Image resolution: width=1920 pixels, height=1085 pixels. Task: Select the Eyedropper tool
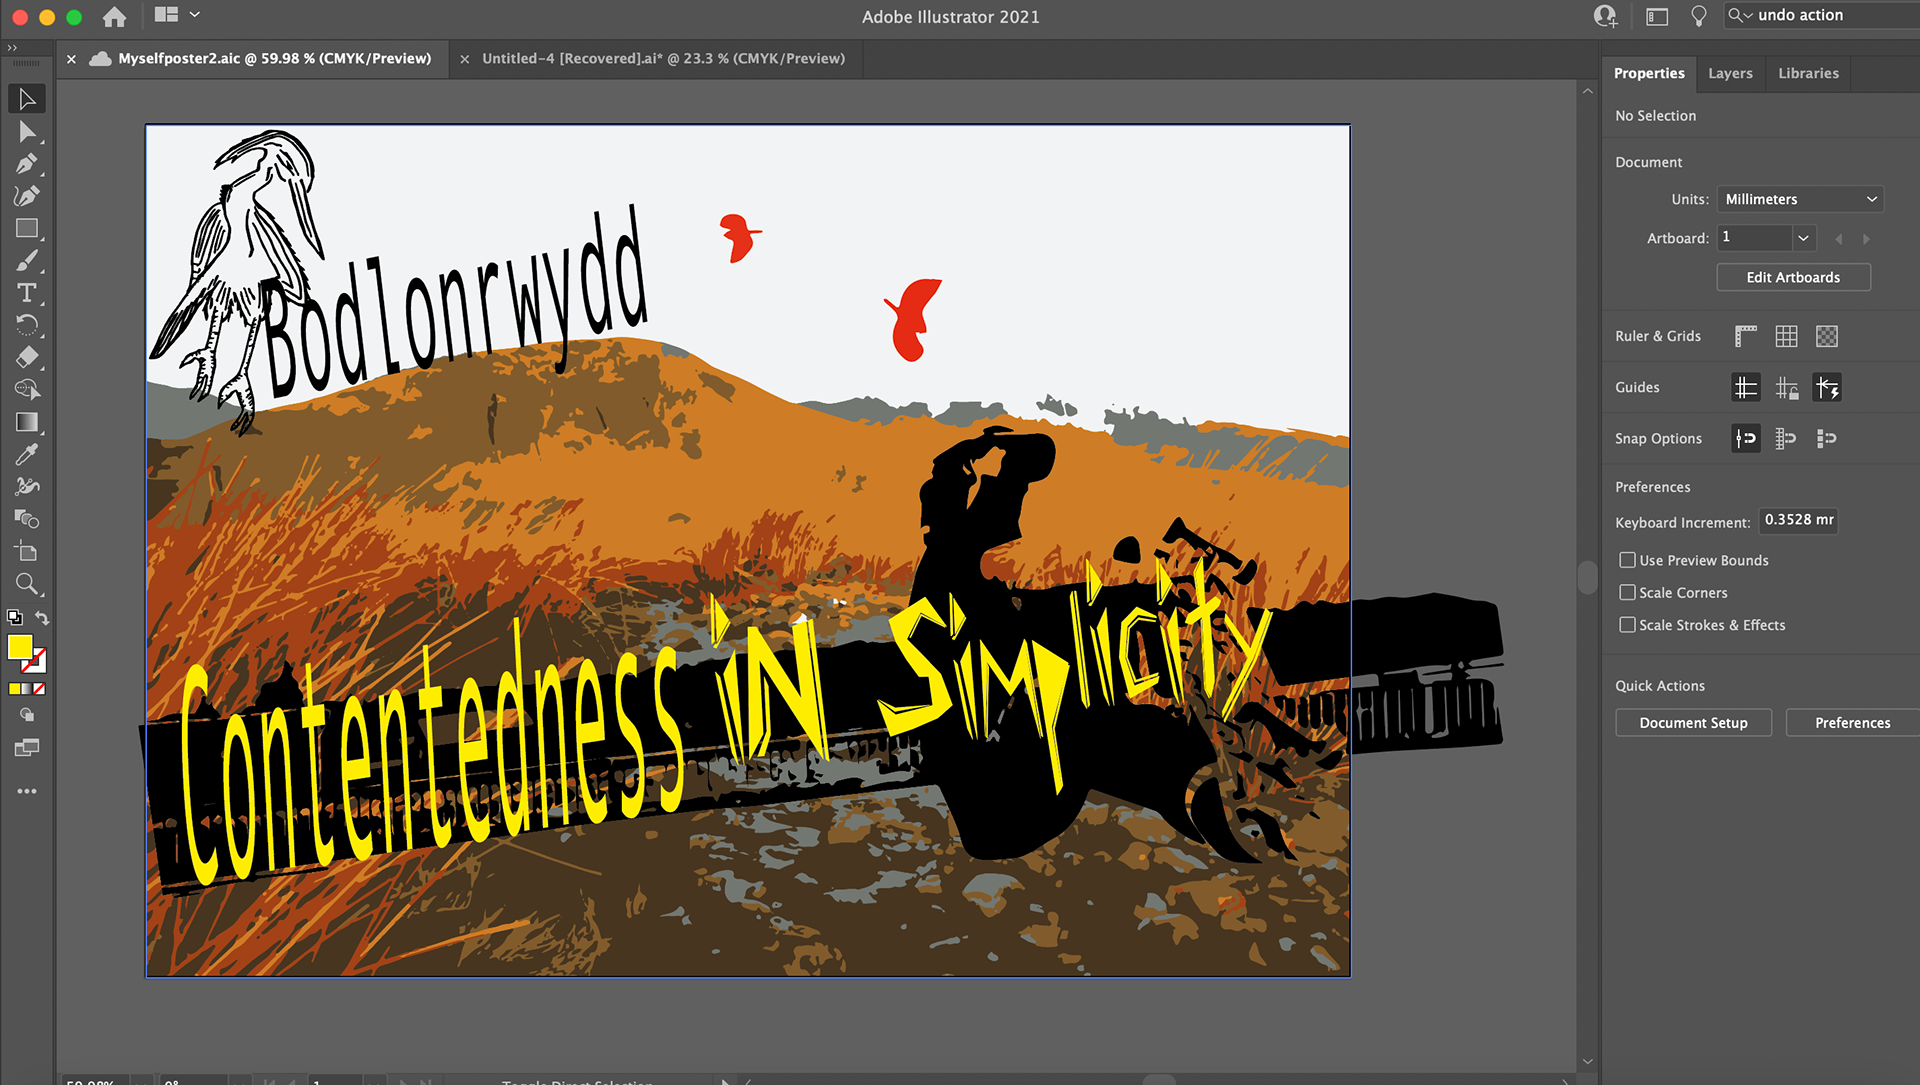(x=27, y=454)
